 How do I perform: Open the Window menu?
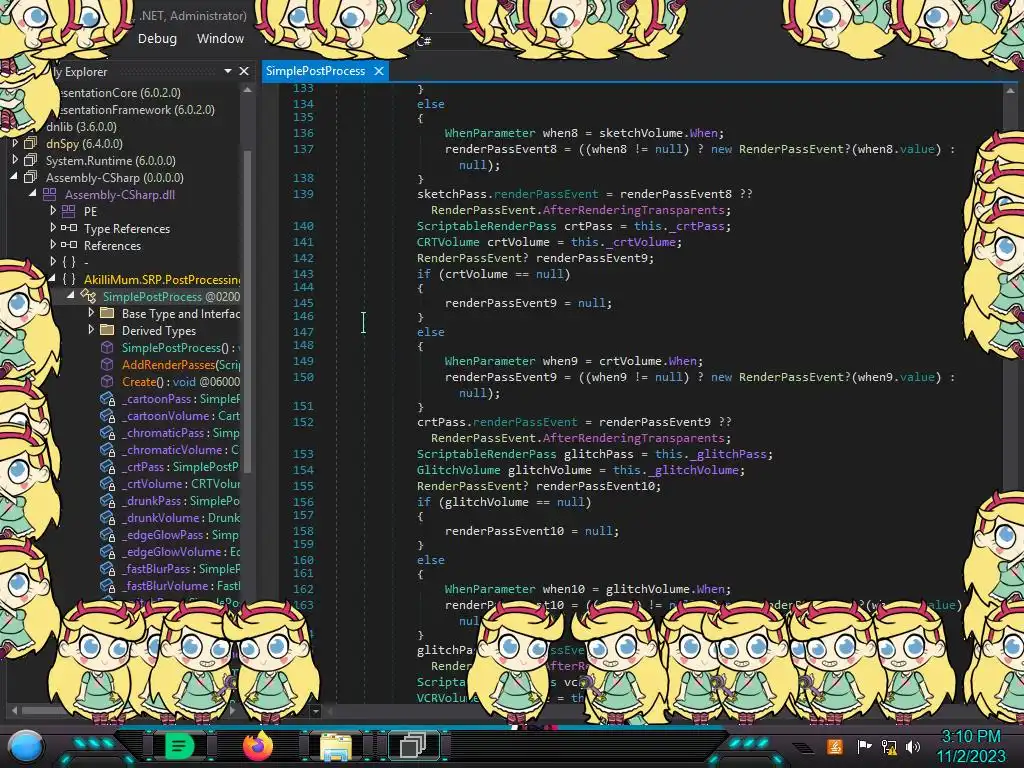[220, 39]
